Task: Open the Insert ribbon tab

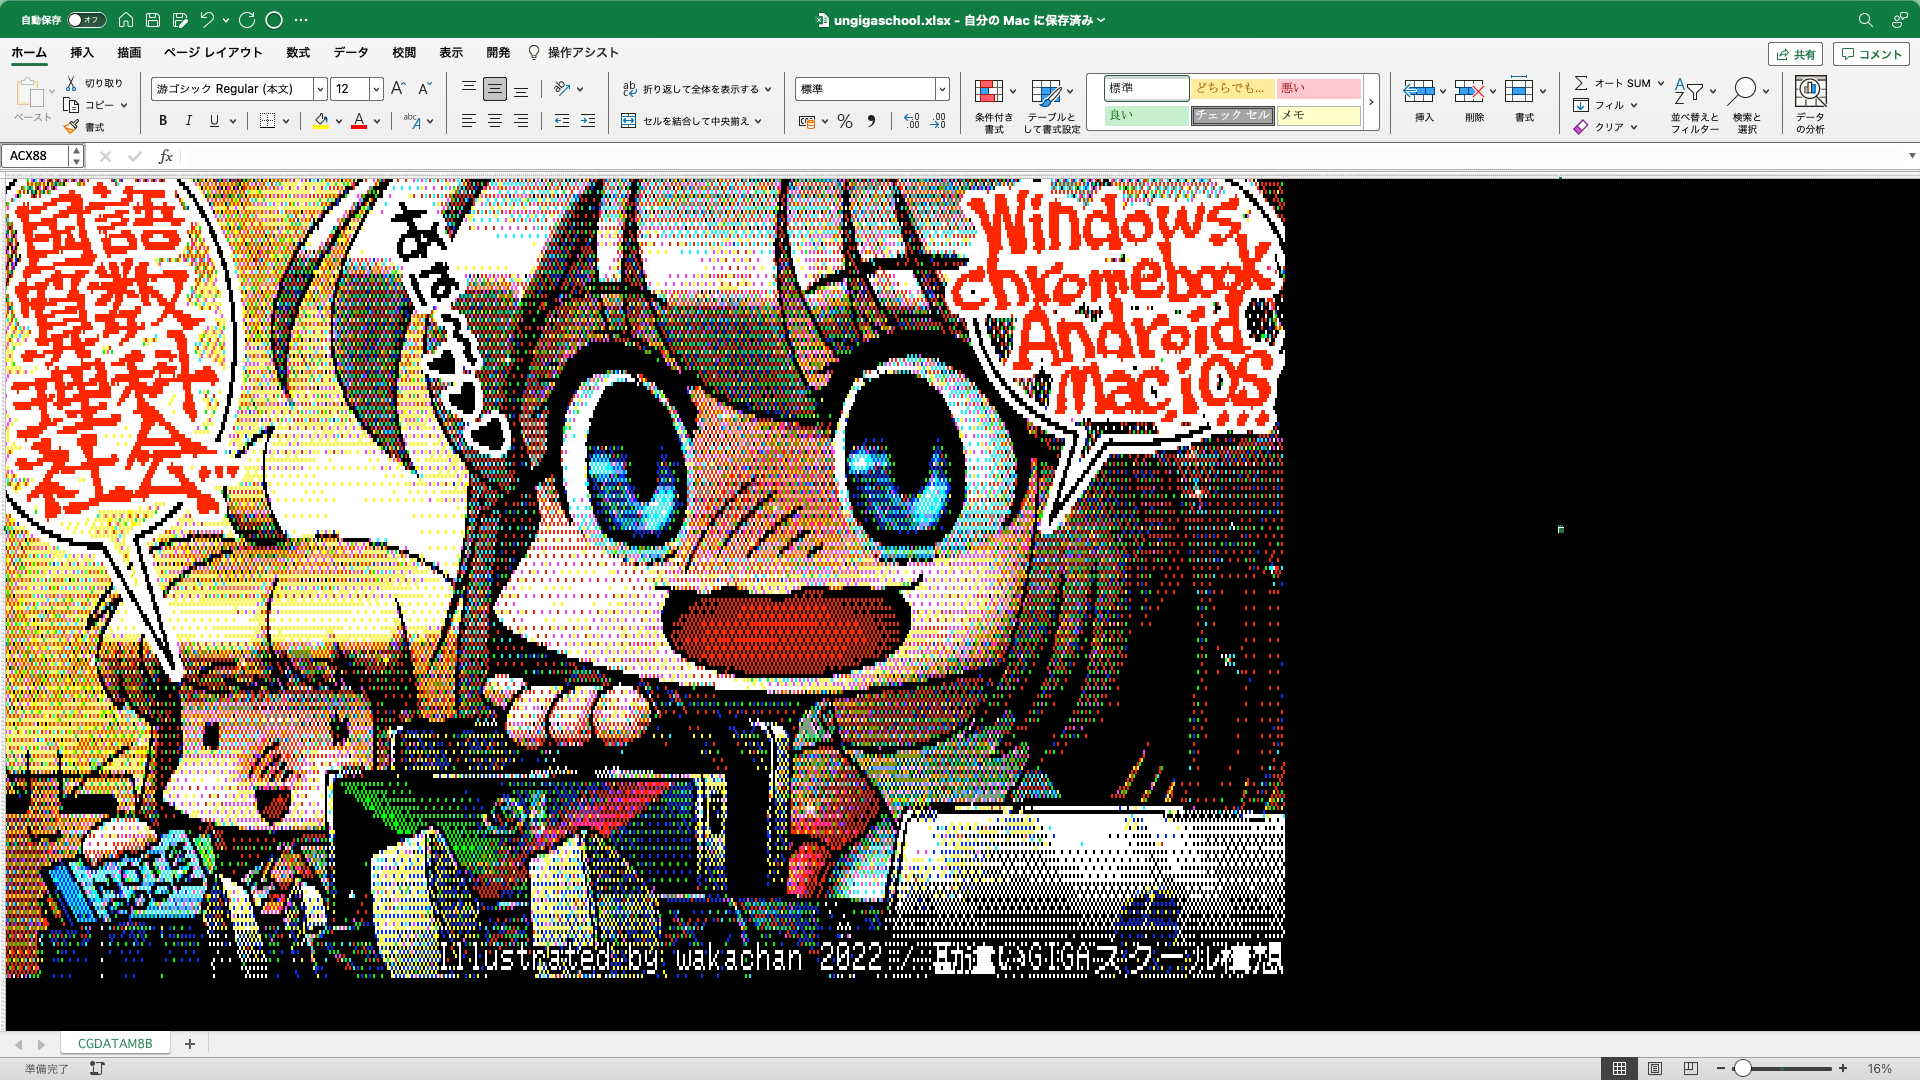Action: point(82,53)
